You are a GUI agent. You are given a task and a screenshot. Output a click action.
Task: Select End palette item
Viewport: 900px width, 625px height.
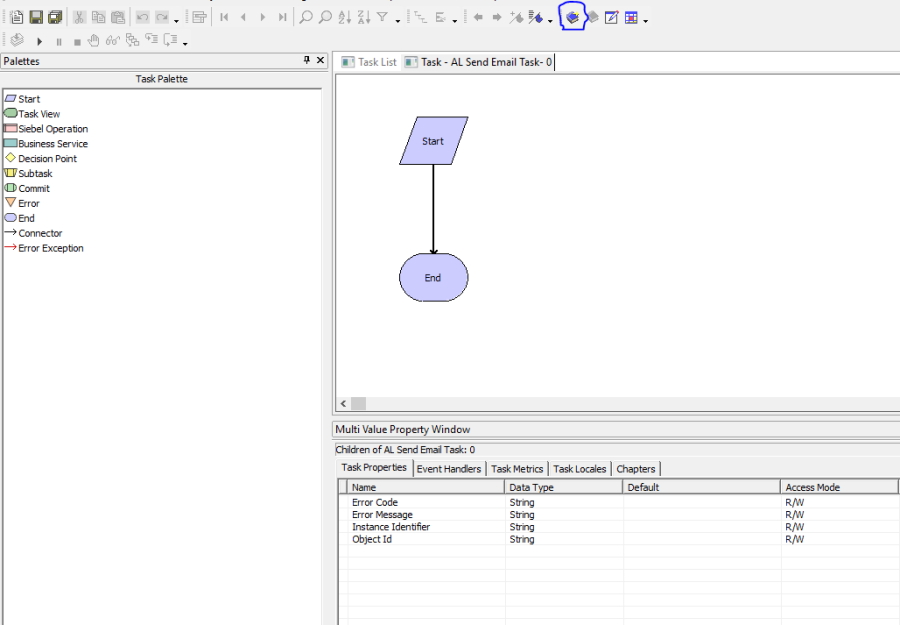point(20,218)
